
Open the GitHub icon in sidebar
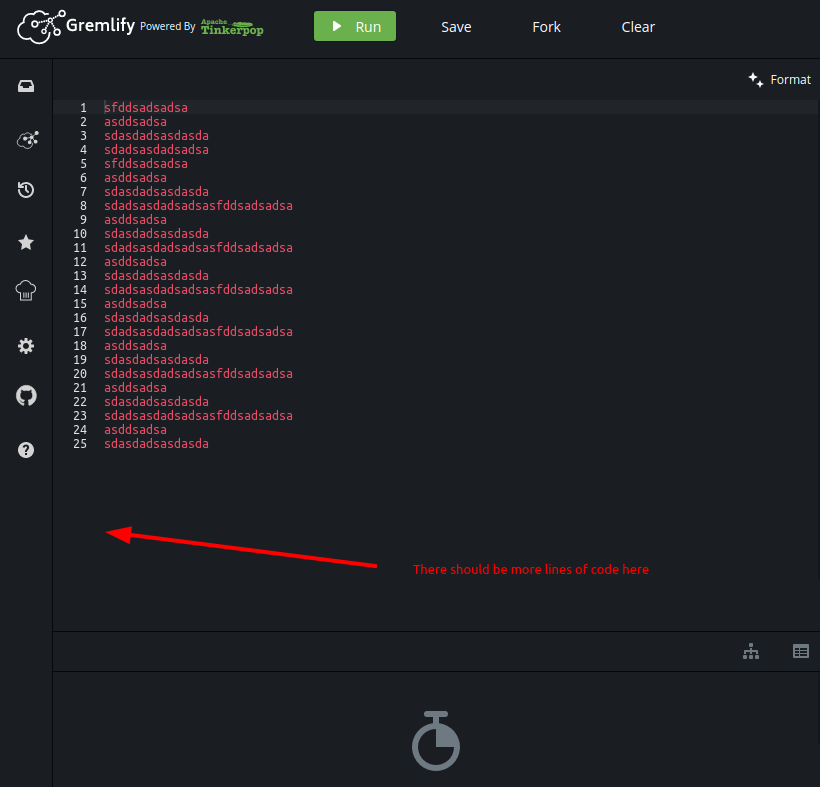(x=26, y=396)
